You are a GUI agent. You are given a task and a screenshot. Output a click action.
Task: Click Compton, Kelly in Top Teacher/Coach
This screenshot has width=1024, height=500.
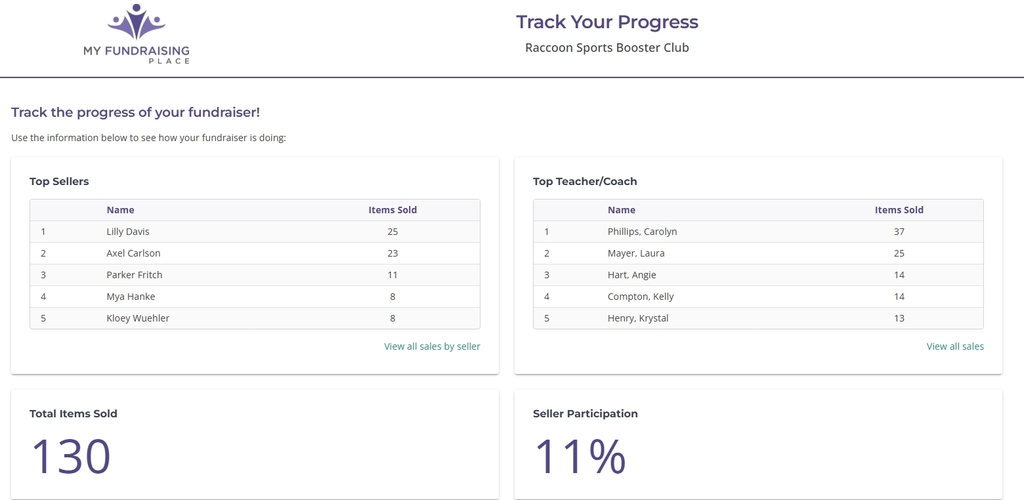tap(640, 297)
